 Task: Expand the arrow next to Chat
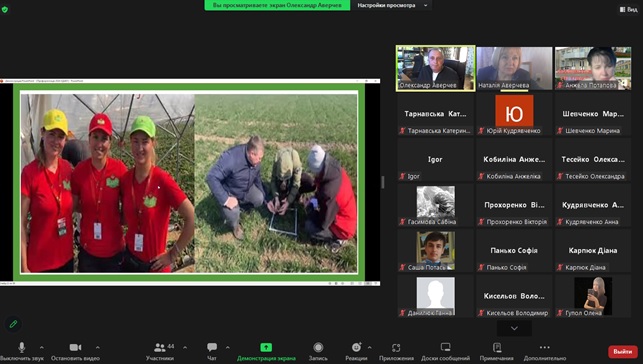[228, 348]
